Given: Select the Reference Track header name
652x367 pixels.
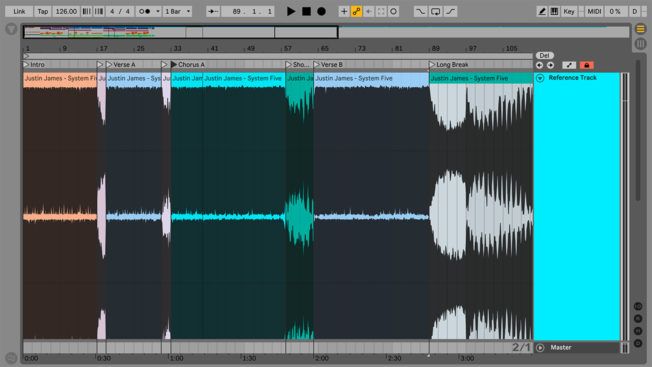Looking at the screenshot, I should [x=573, y=78].
